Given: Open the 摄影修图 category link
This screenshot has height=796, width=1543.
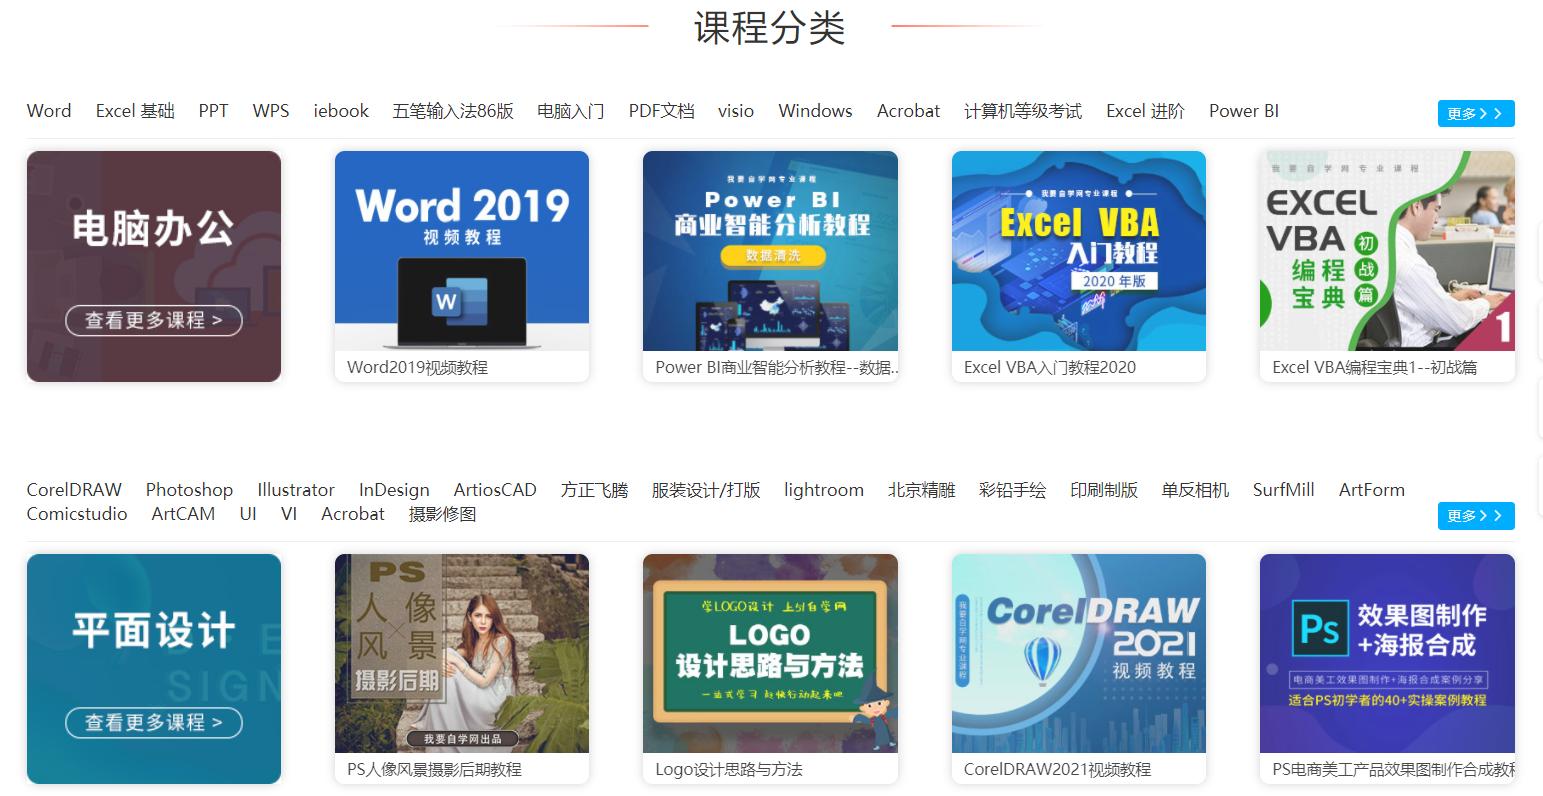Looking at the screenshot, I should (x=441, y=514).
